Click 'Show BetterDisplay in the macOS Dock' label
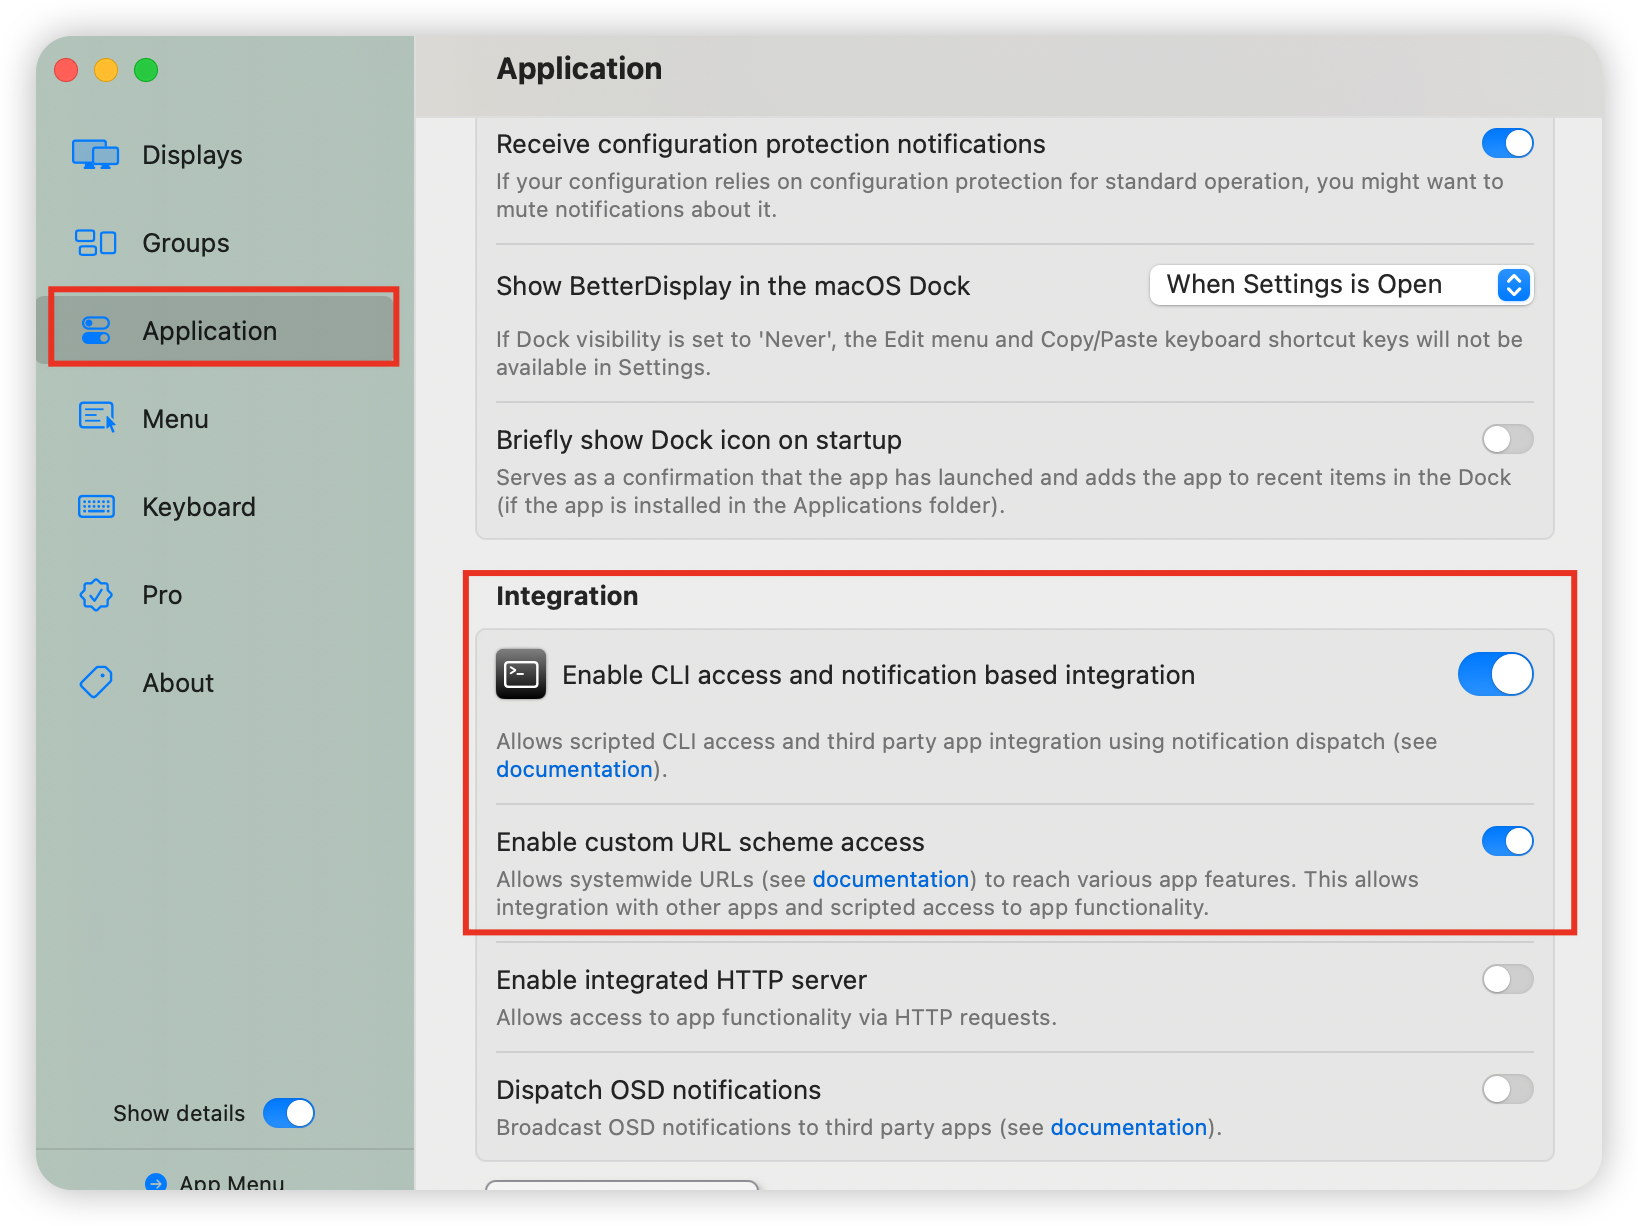 [733, 286]
